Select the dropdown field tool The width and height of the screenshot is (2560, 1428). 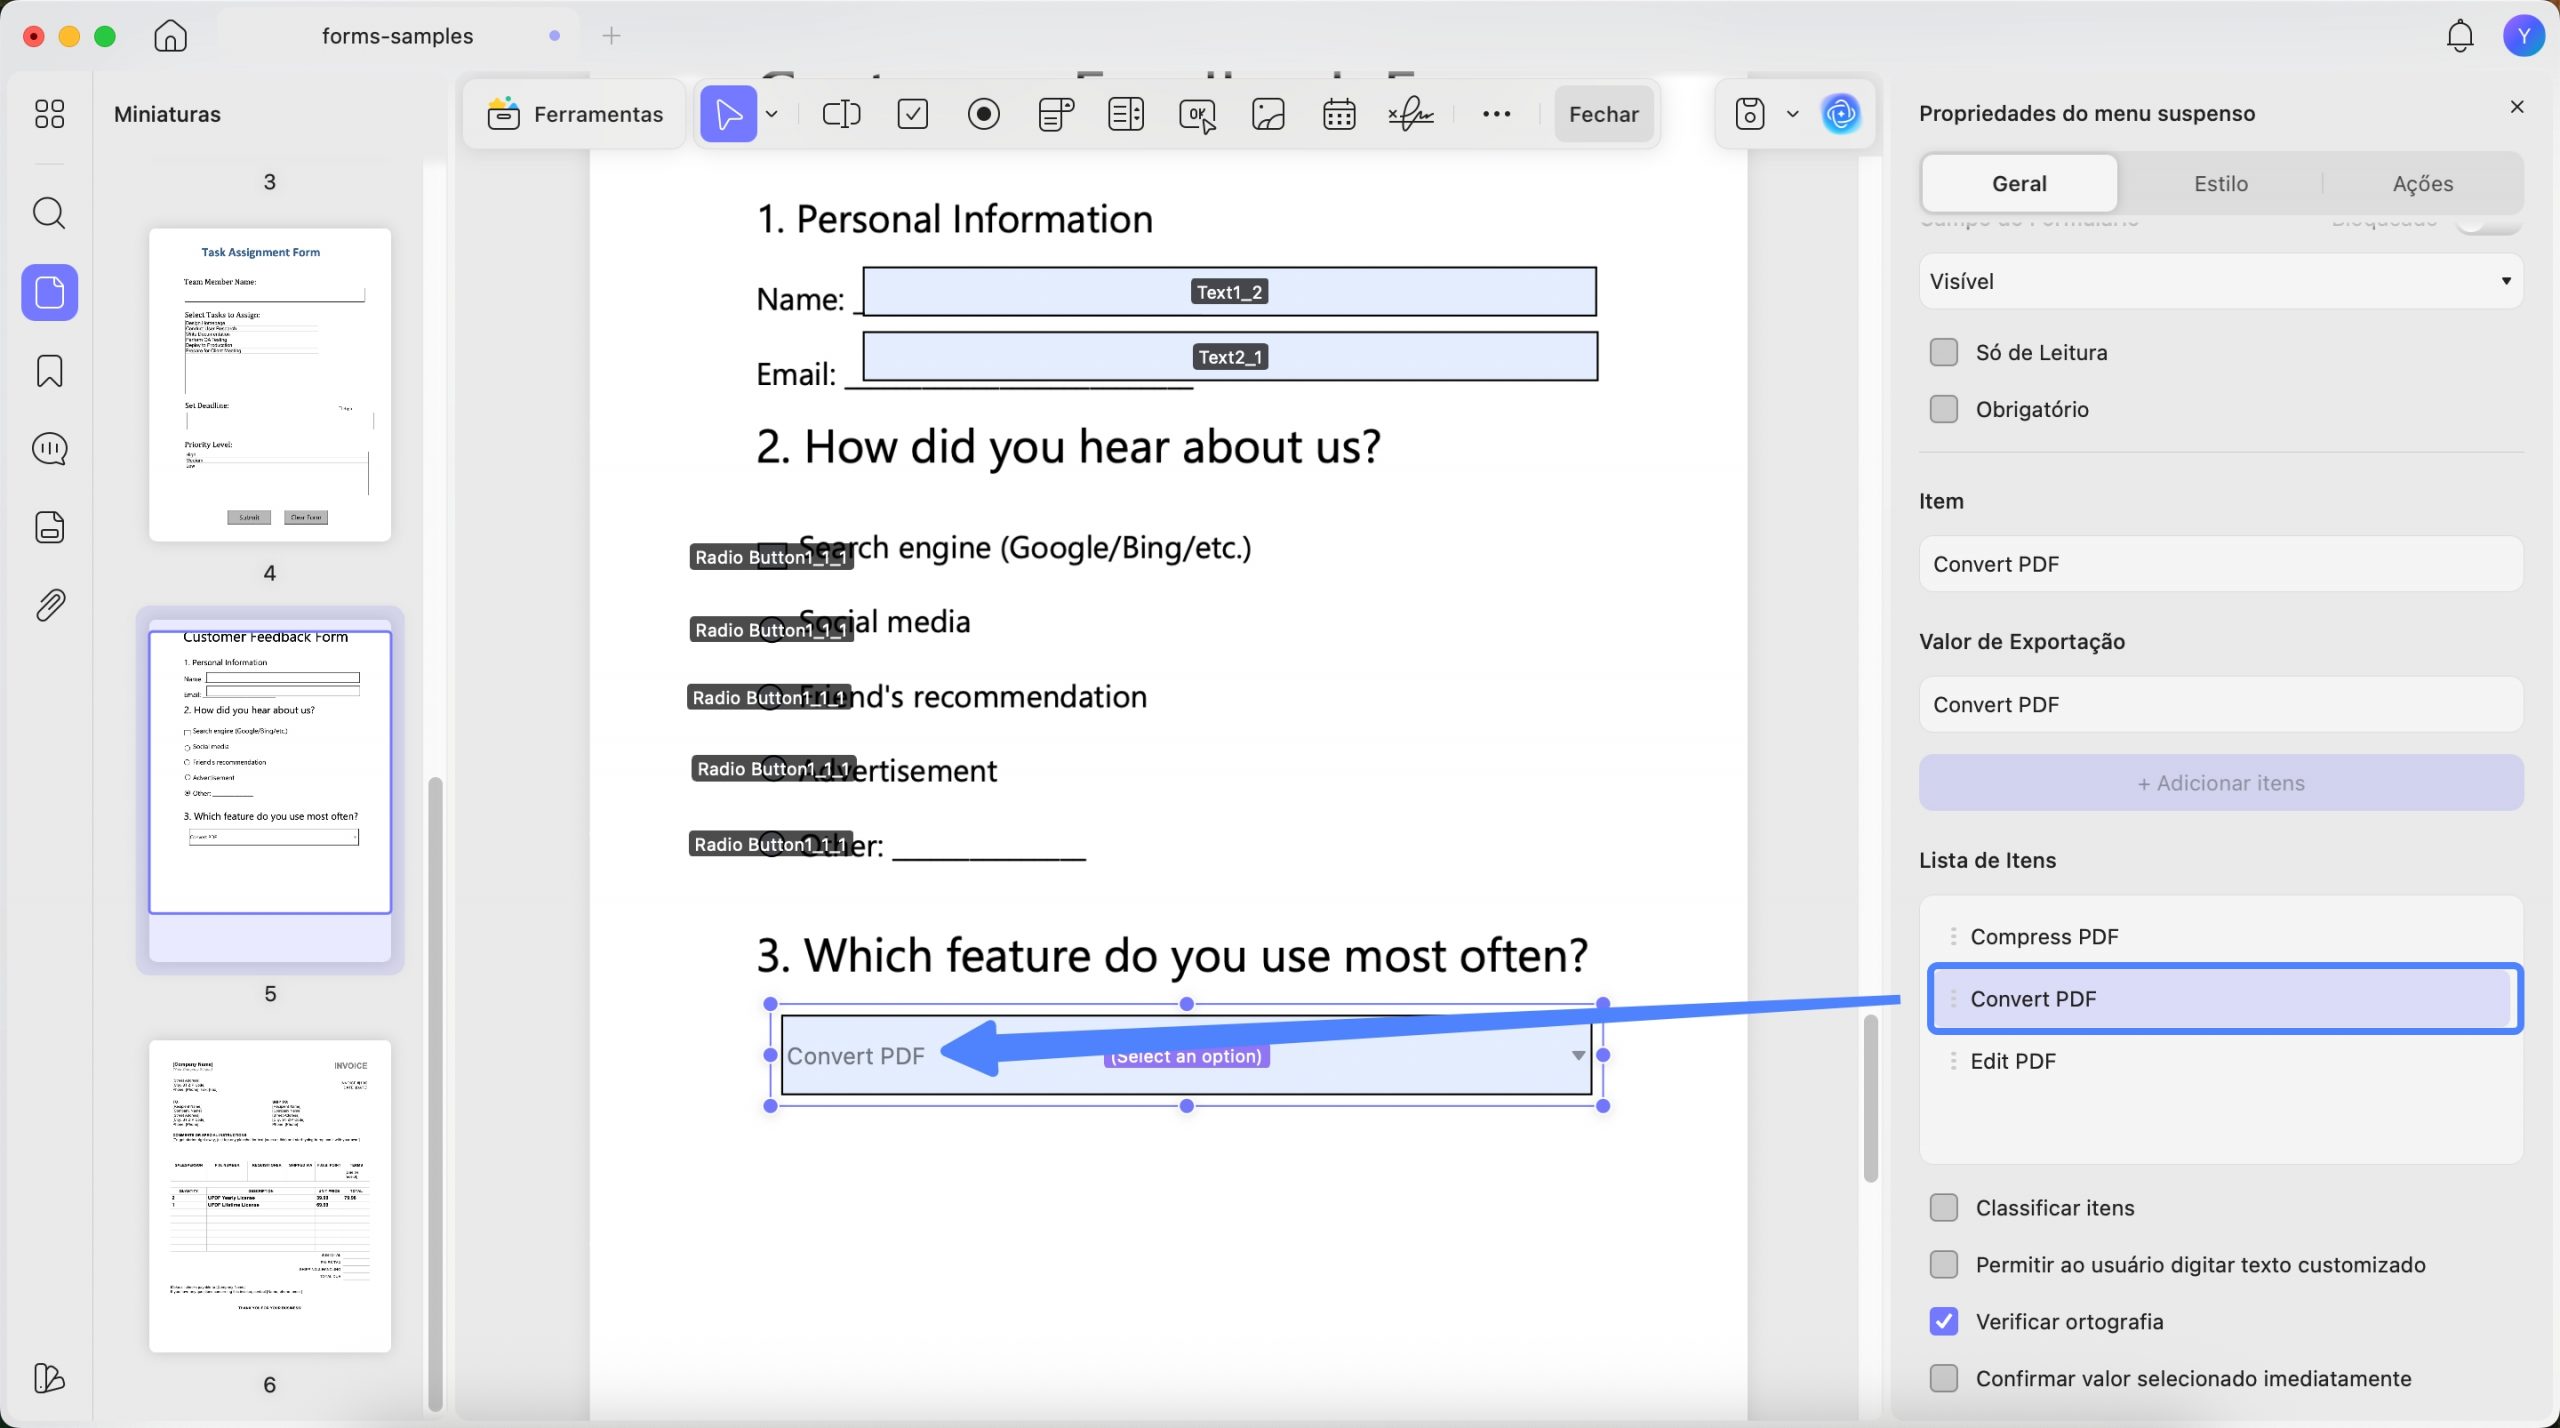click(1056, 114)
